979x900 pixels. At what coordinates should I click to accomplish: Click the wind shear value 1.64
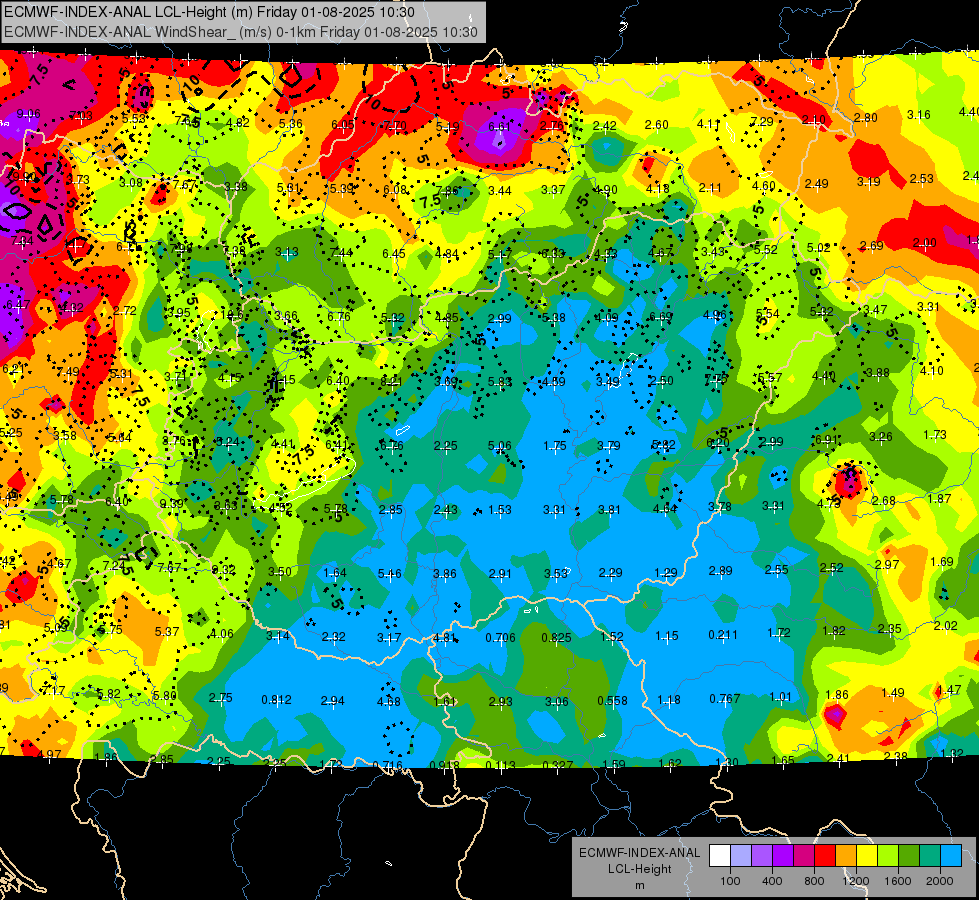tap(335, 573)
